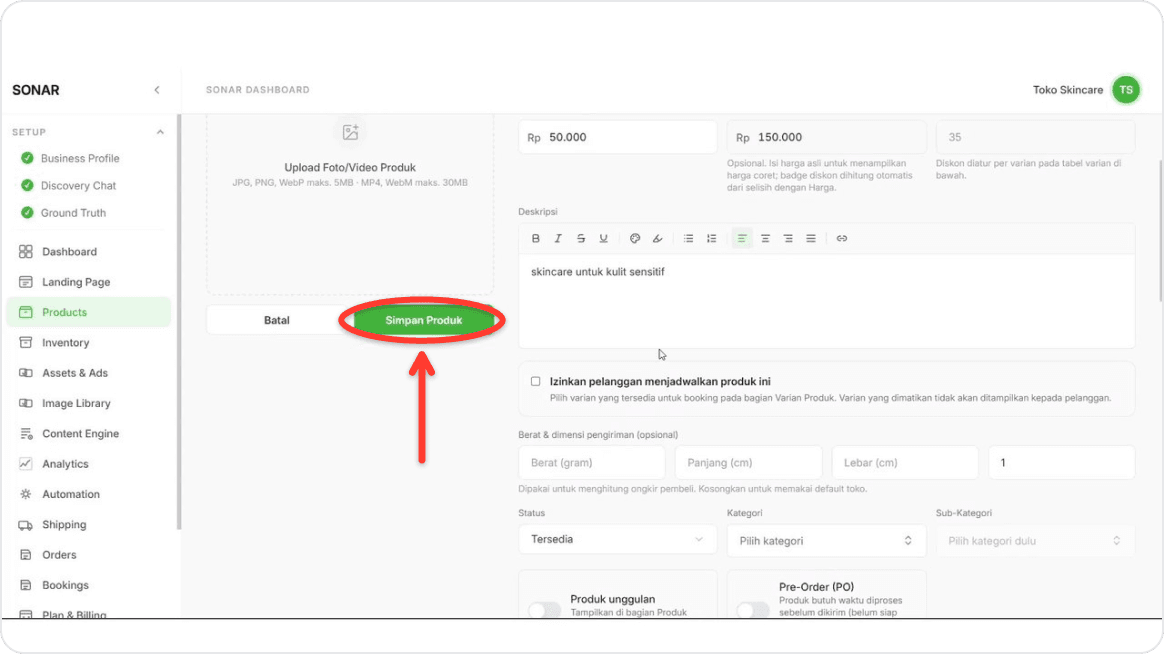Justify the description text
The image size is (1164, 654).
811,238
